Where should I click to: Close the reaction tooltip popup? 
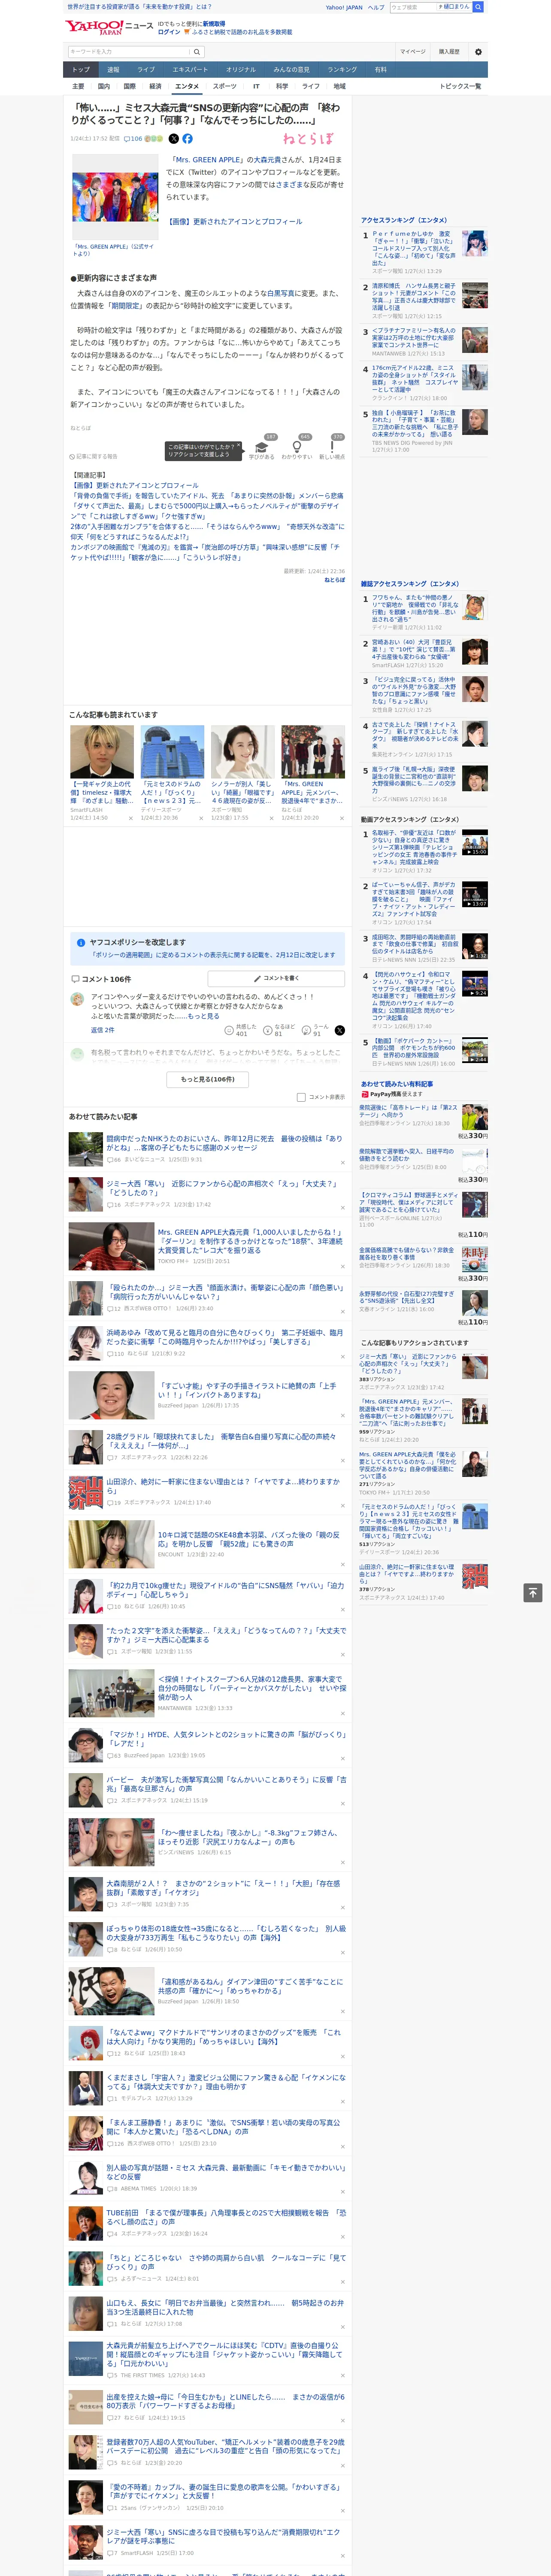(239, 445)
